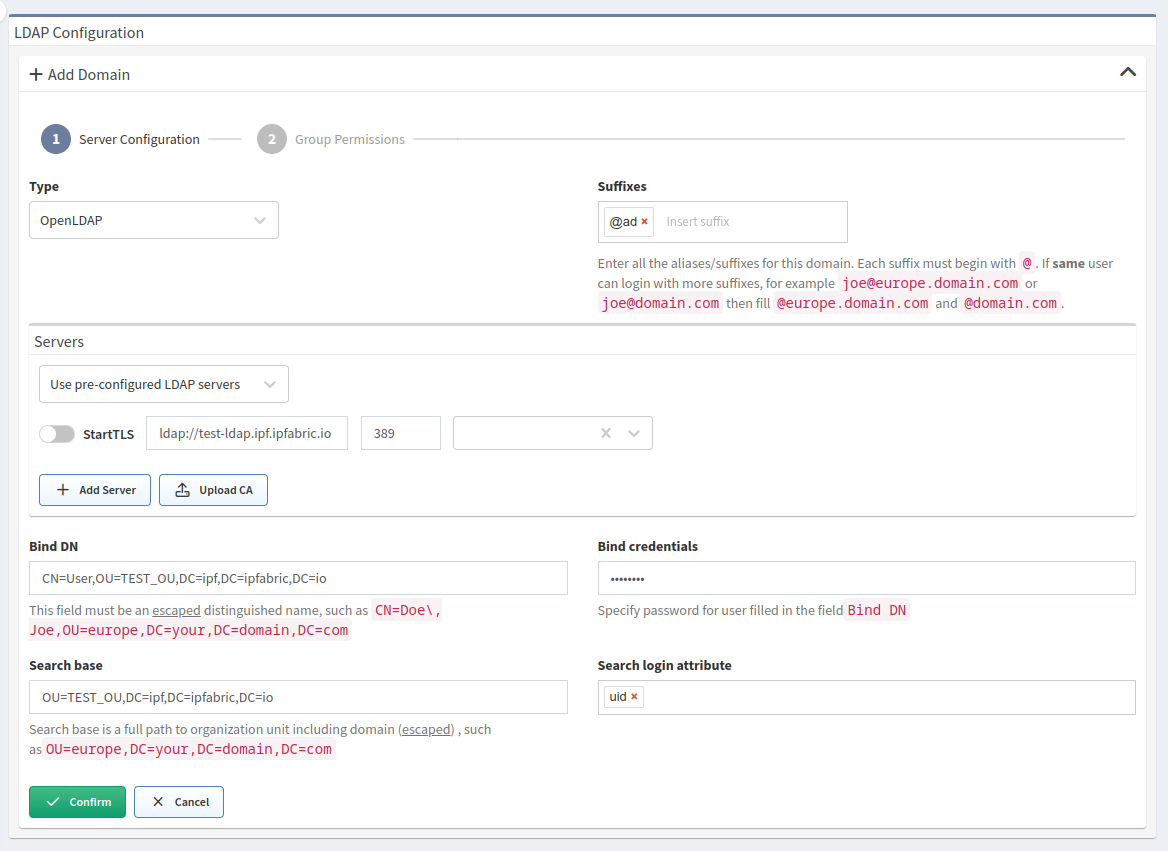Click the @europe.domain.com example code
Viewport: 1168px width, 851px height.
tap(852, 303)
